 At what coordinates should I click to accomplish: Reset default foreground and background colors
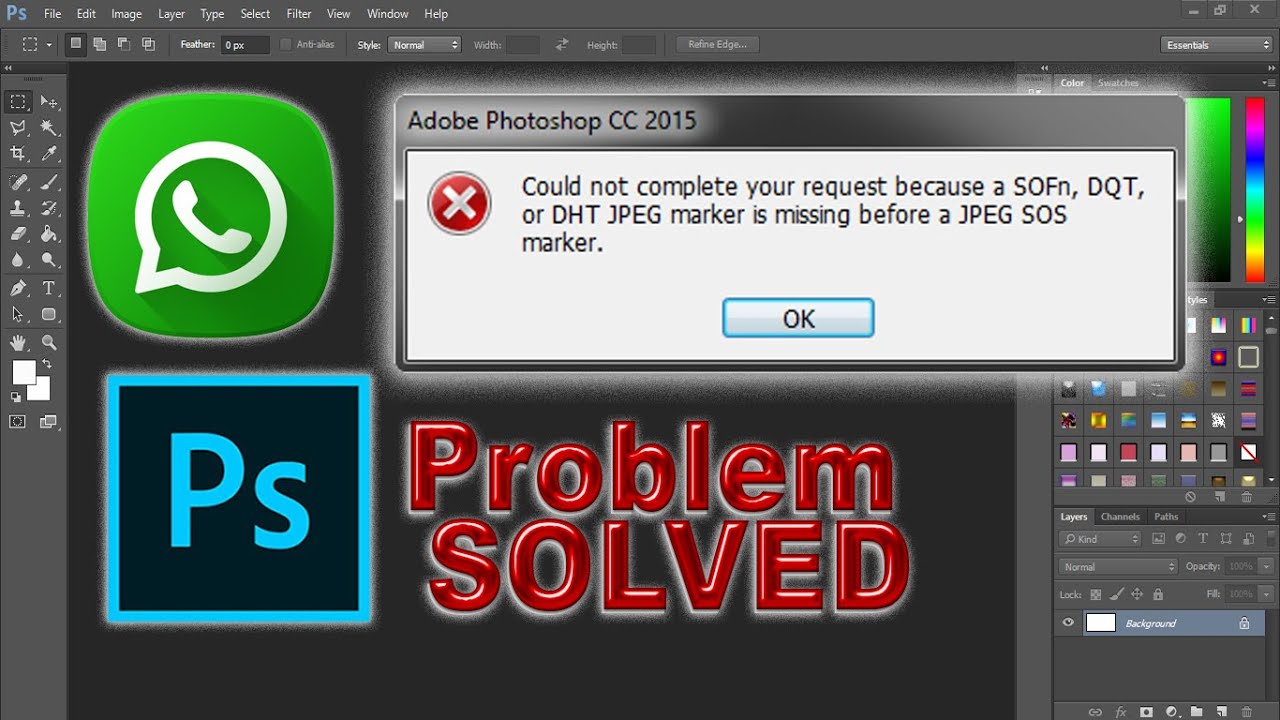[x=15, y=397]
